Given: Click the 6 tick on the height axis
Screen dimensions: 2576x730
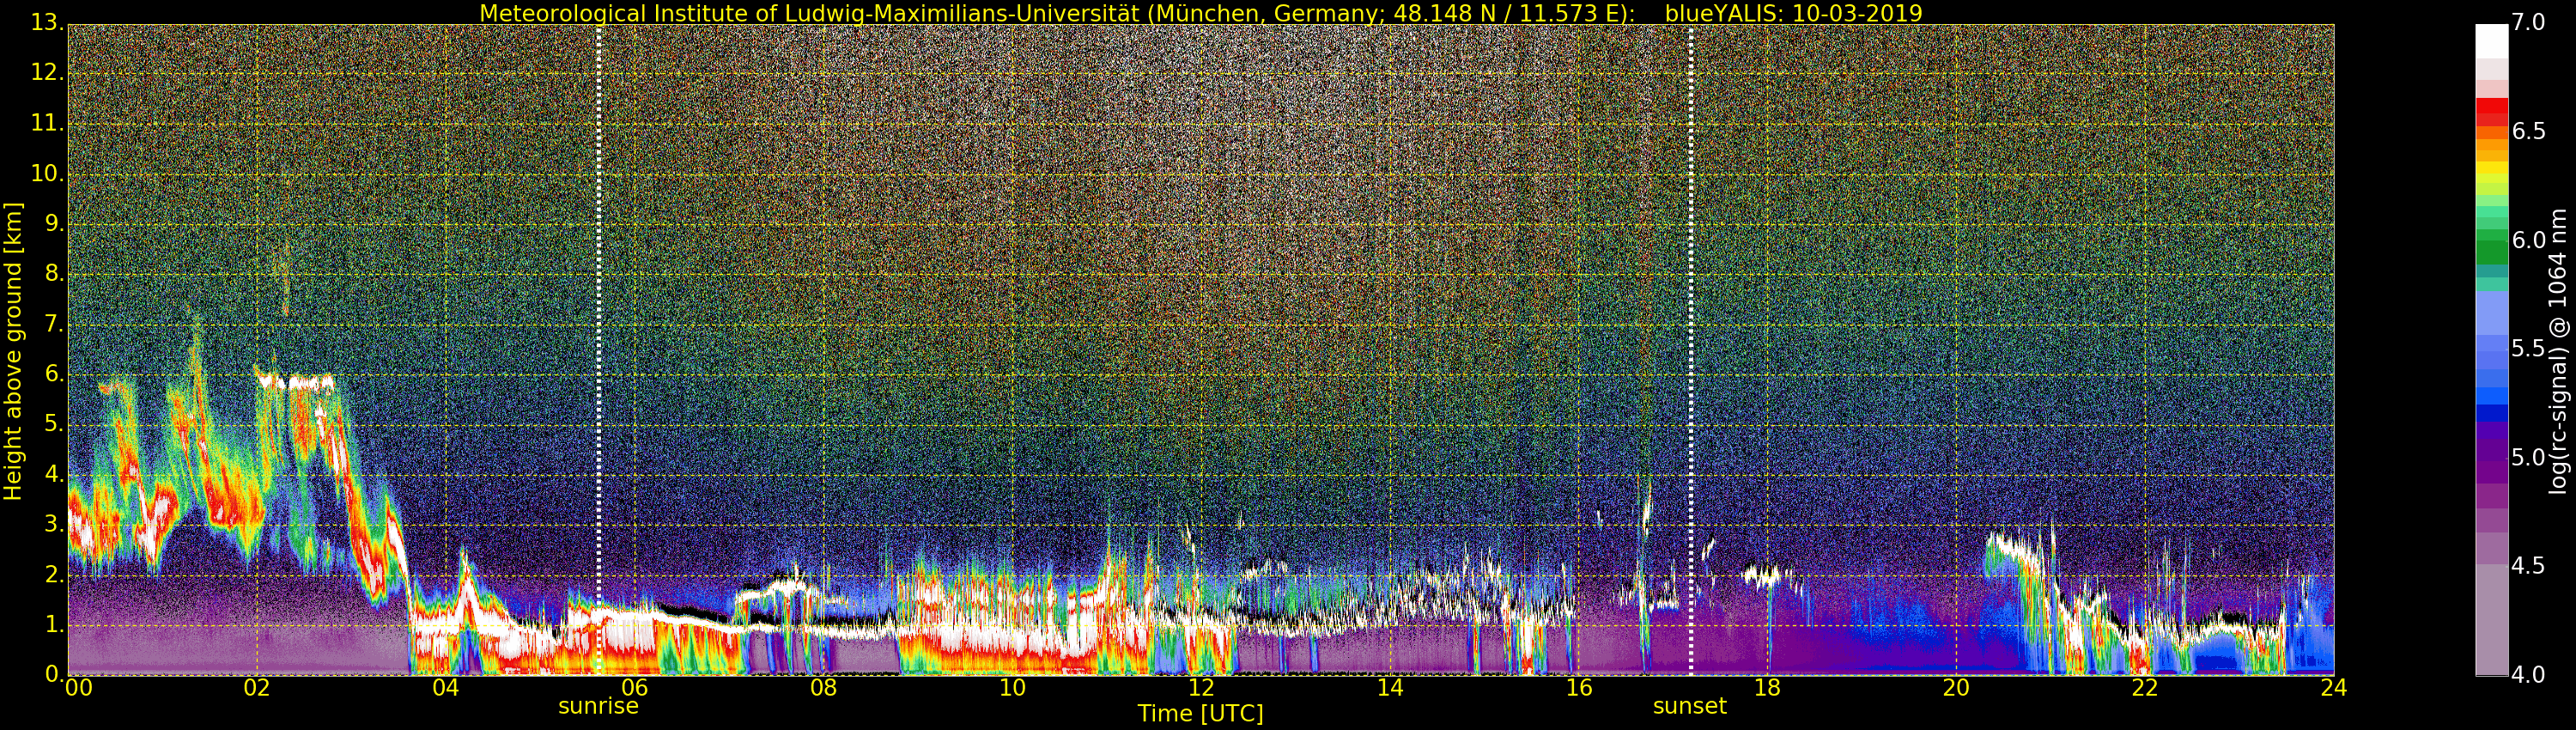Looking at the screenshot, I should [55, 374].
